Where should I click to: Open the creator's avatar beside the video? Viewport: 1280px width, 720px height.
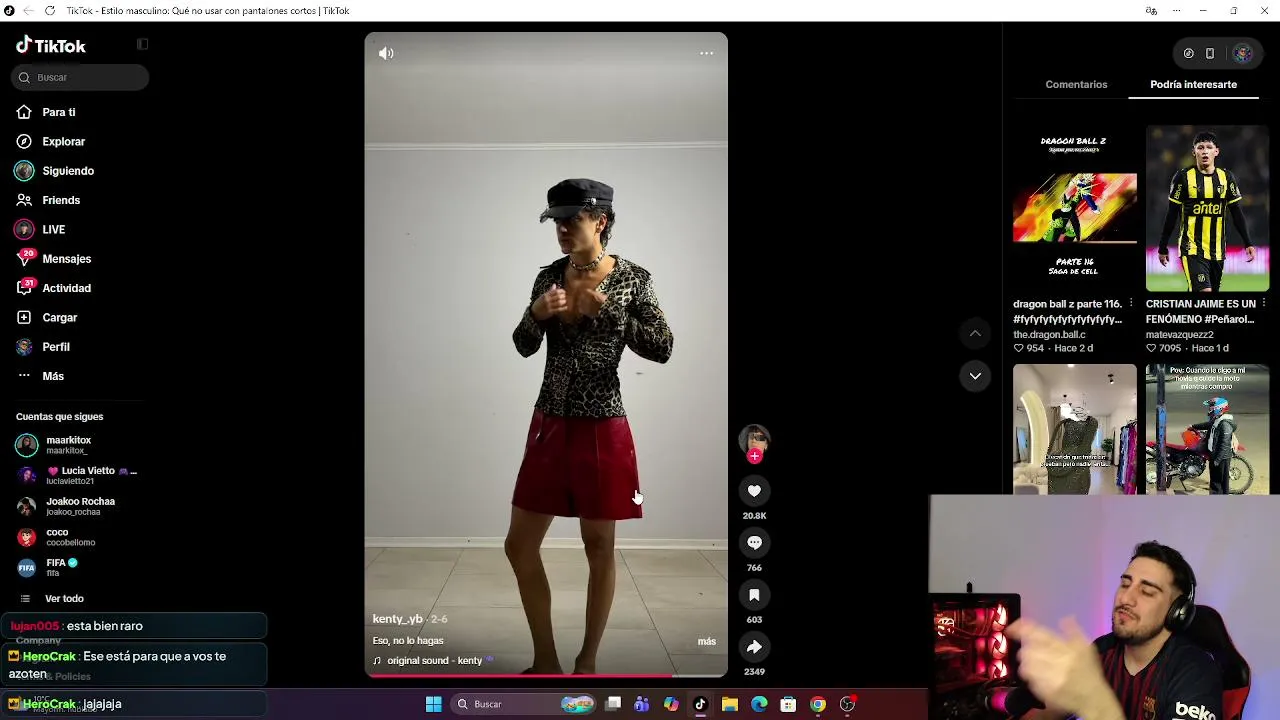[754, 438]
